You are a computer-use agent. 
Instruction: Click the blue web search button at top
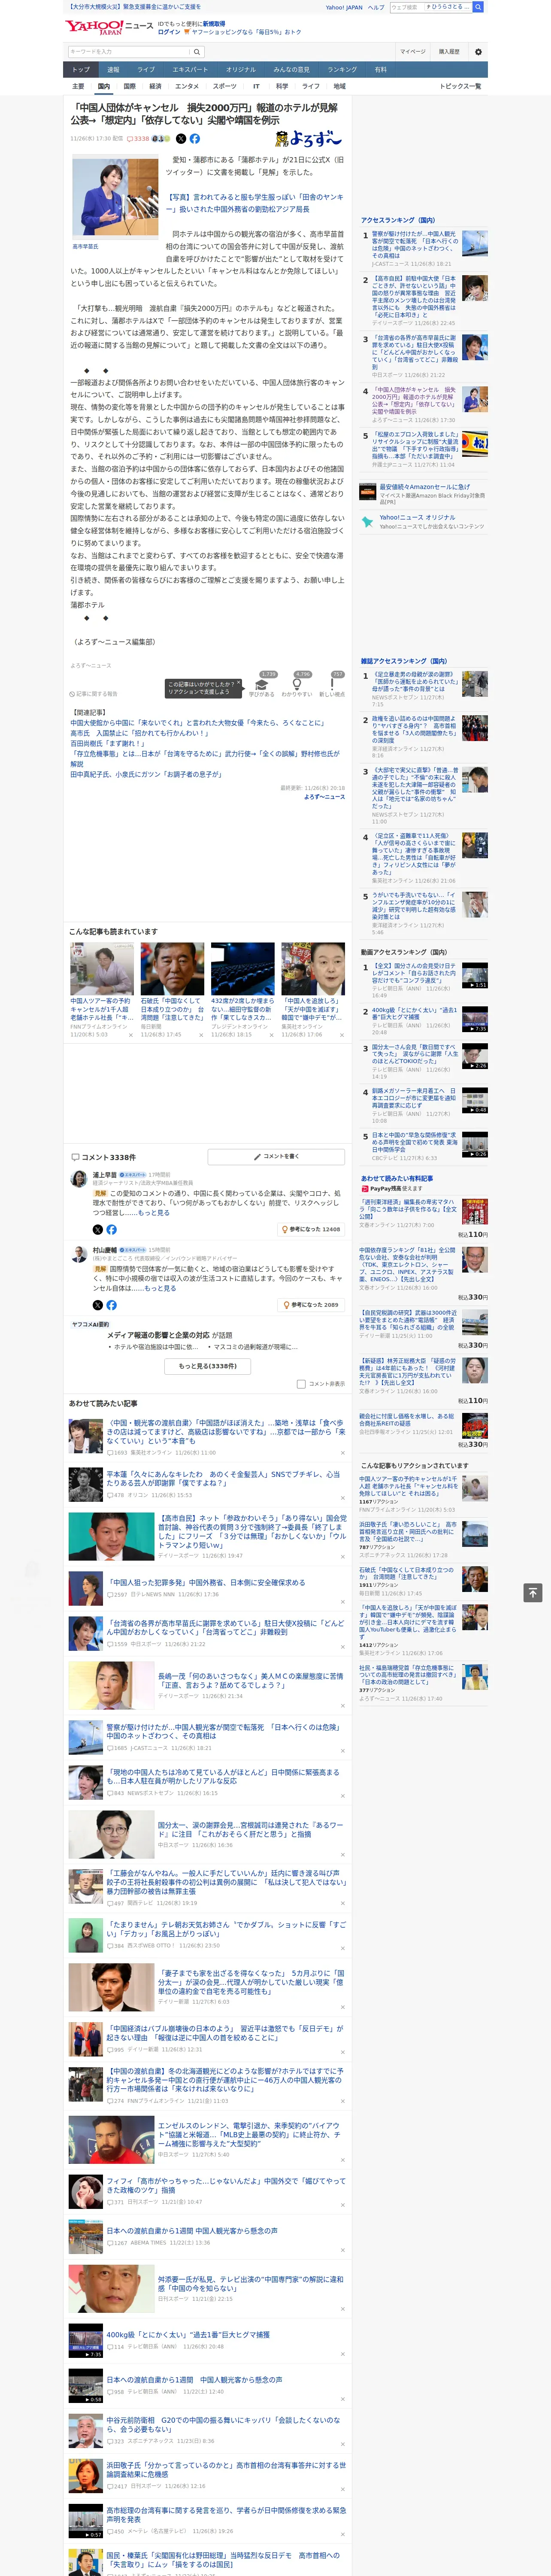[x=478, y=7]
